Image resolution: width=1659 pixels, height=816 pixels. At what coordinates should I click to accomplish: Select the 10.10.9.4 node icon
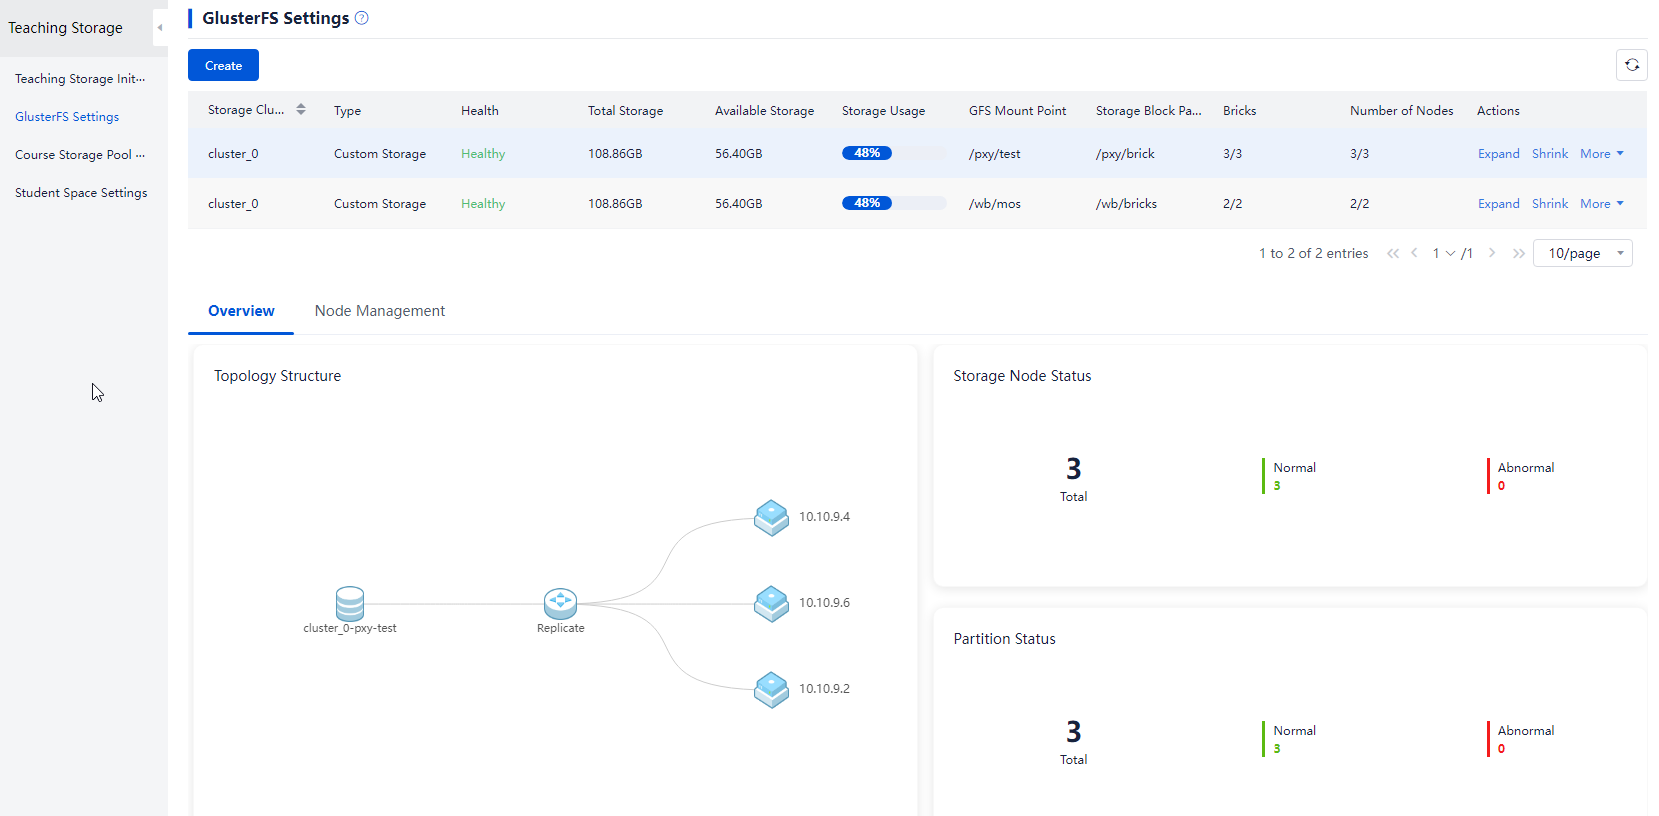[771, 518]
